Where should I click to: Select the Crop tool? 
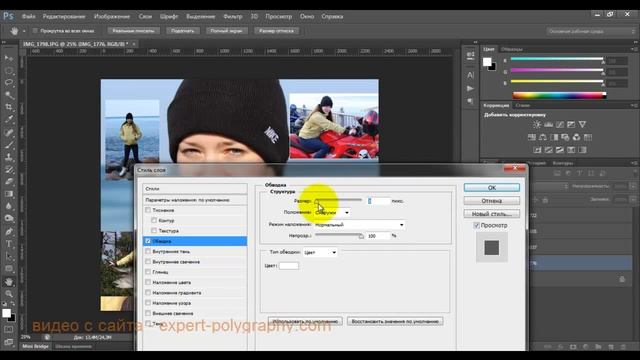click(x=9, y=107)
